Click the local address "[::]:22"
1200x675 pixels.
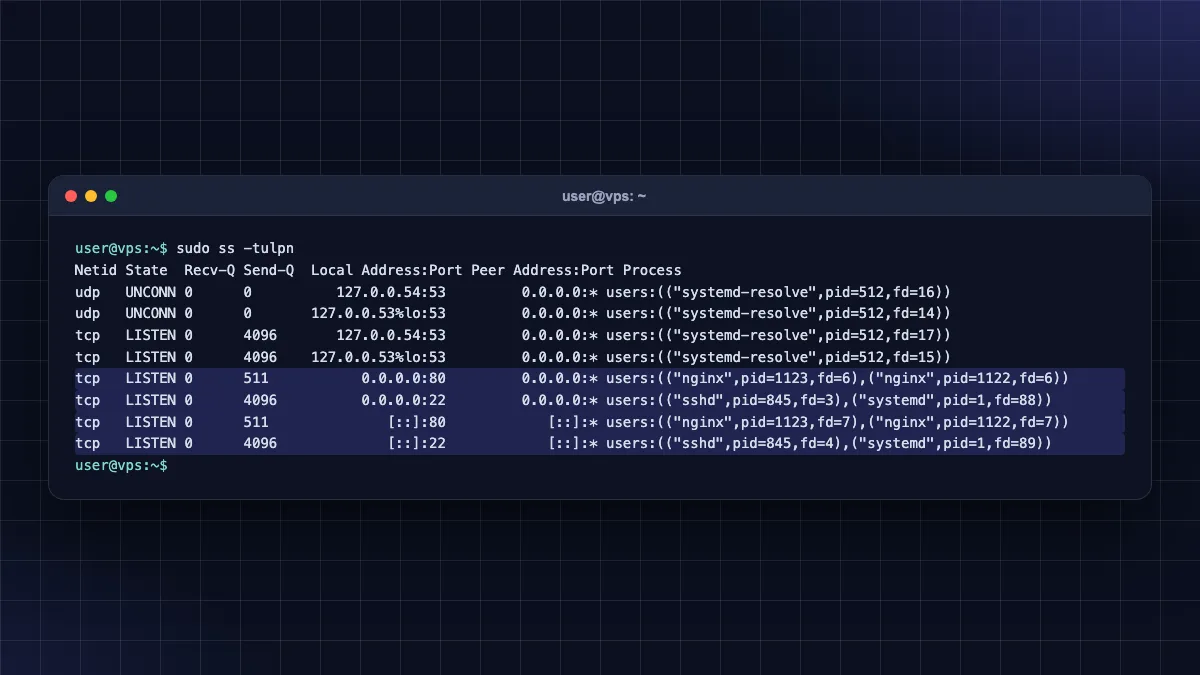coord(417,443)
